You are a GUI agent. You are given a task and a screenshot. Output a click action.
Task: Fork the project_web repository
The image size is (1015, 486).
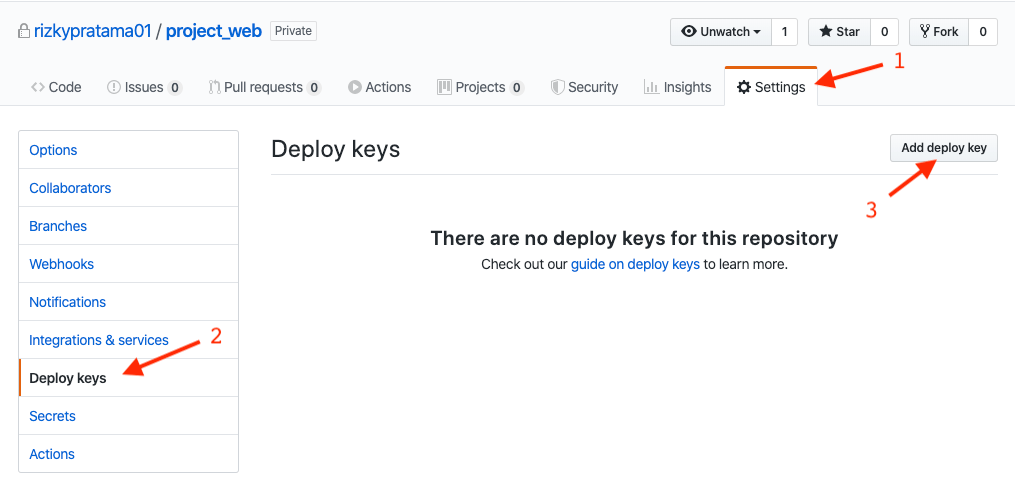pyautogui.click(x=939, y=32)
